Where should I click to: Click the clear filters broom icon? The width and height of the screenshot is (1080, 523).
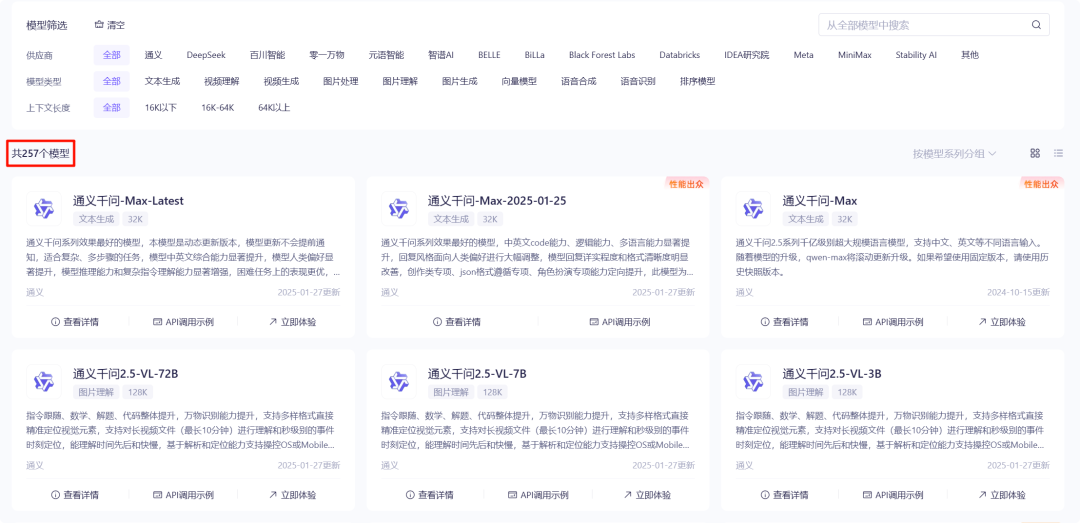(x=98, y=25)
